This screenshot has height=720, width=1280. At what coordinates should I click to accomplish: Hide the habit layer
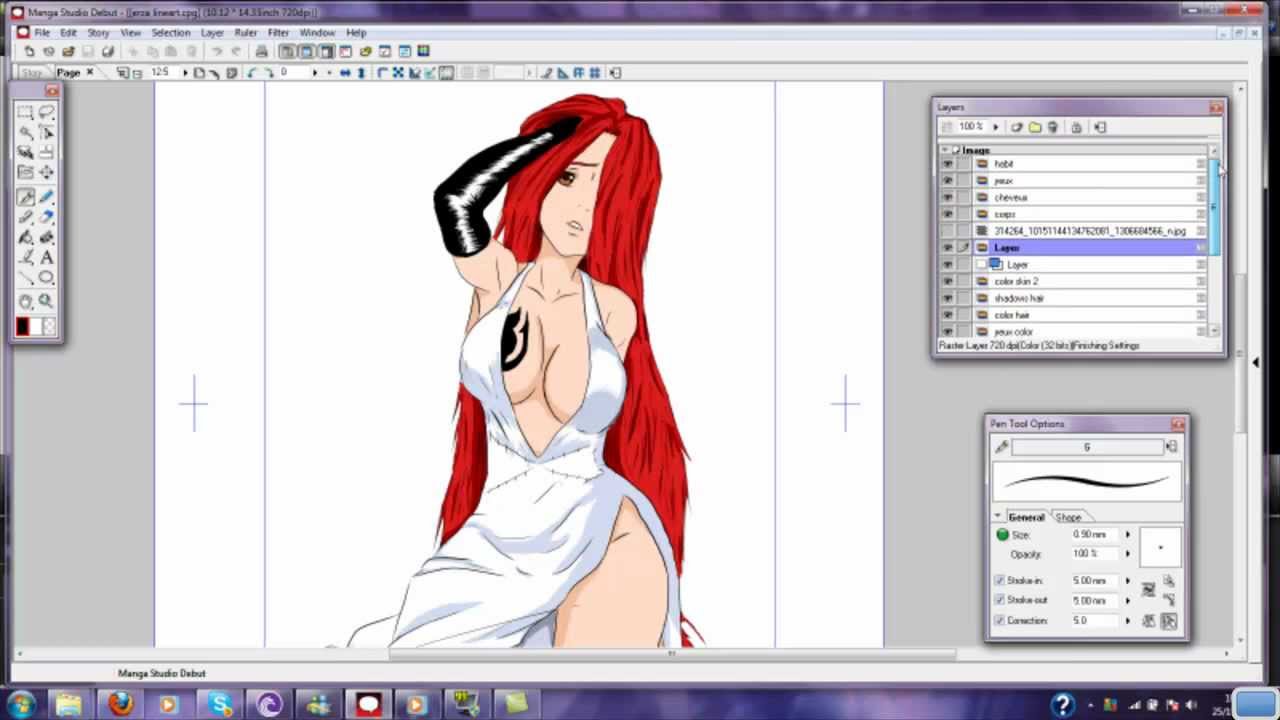click(x=947, y=164)
